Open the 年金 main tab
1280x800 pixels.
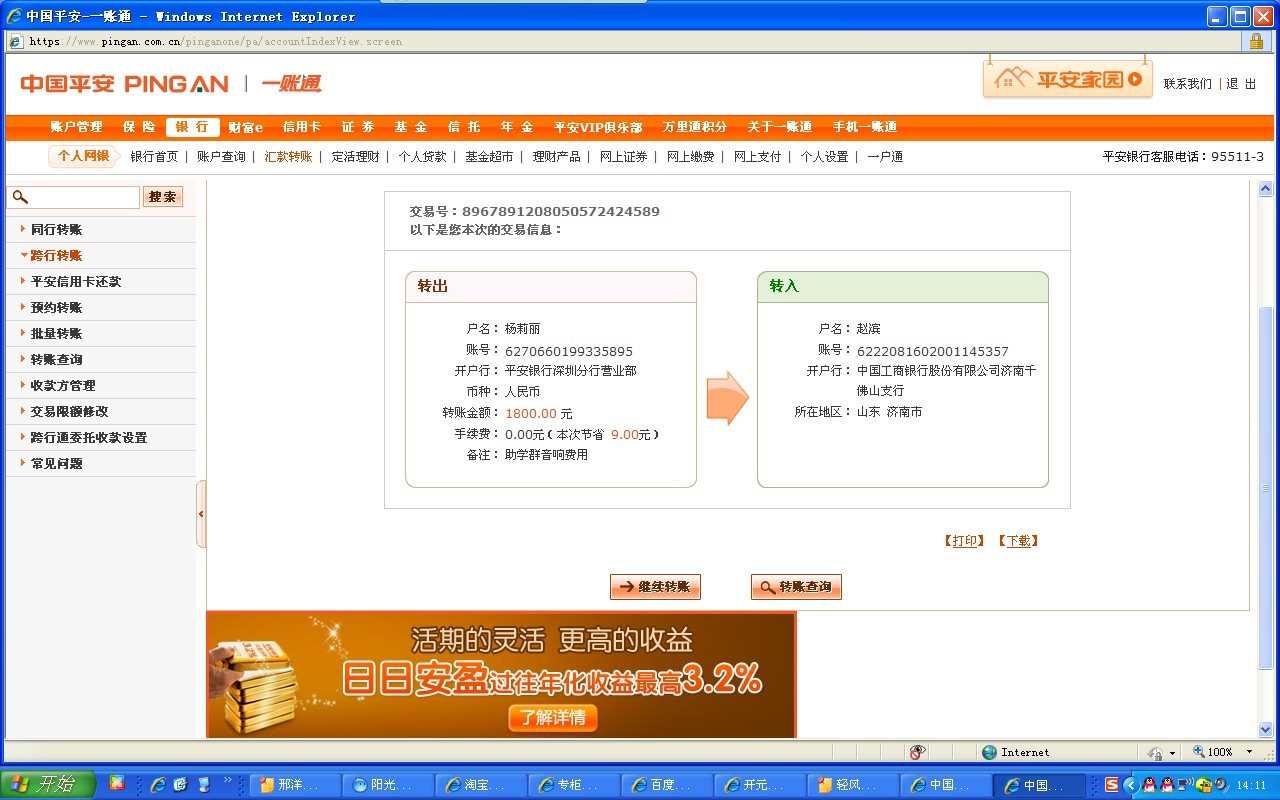point(517,127)
